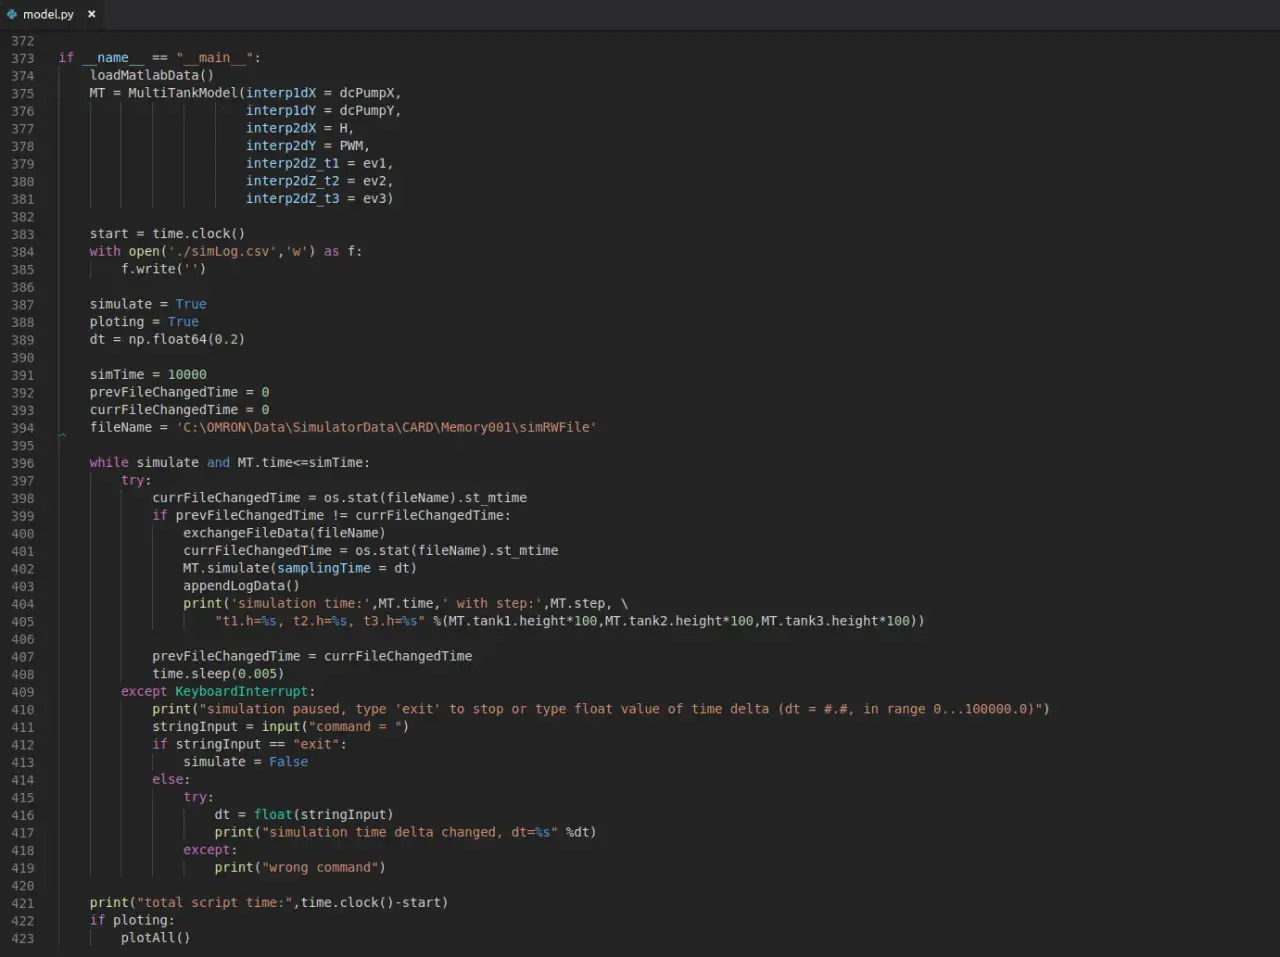The image size is (1280, 957).
Task: Click the True value of simulate
Action: coord(191,304)
